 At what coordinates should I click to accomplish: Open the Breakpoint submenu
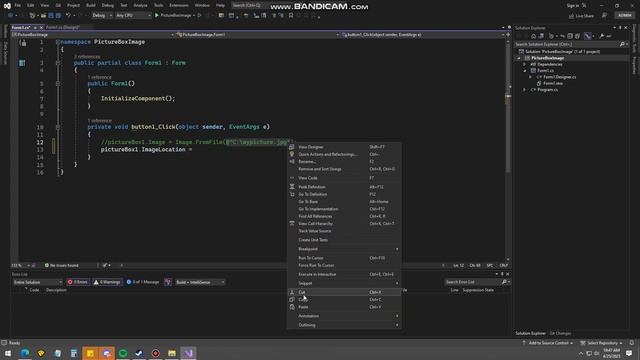tap(344, 249)
